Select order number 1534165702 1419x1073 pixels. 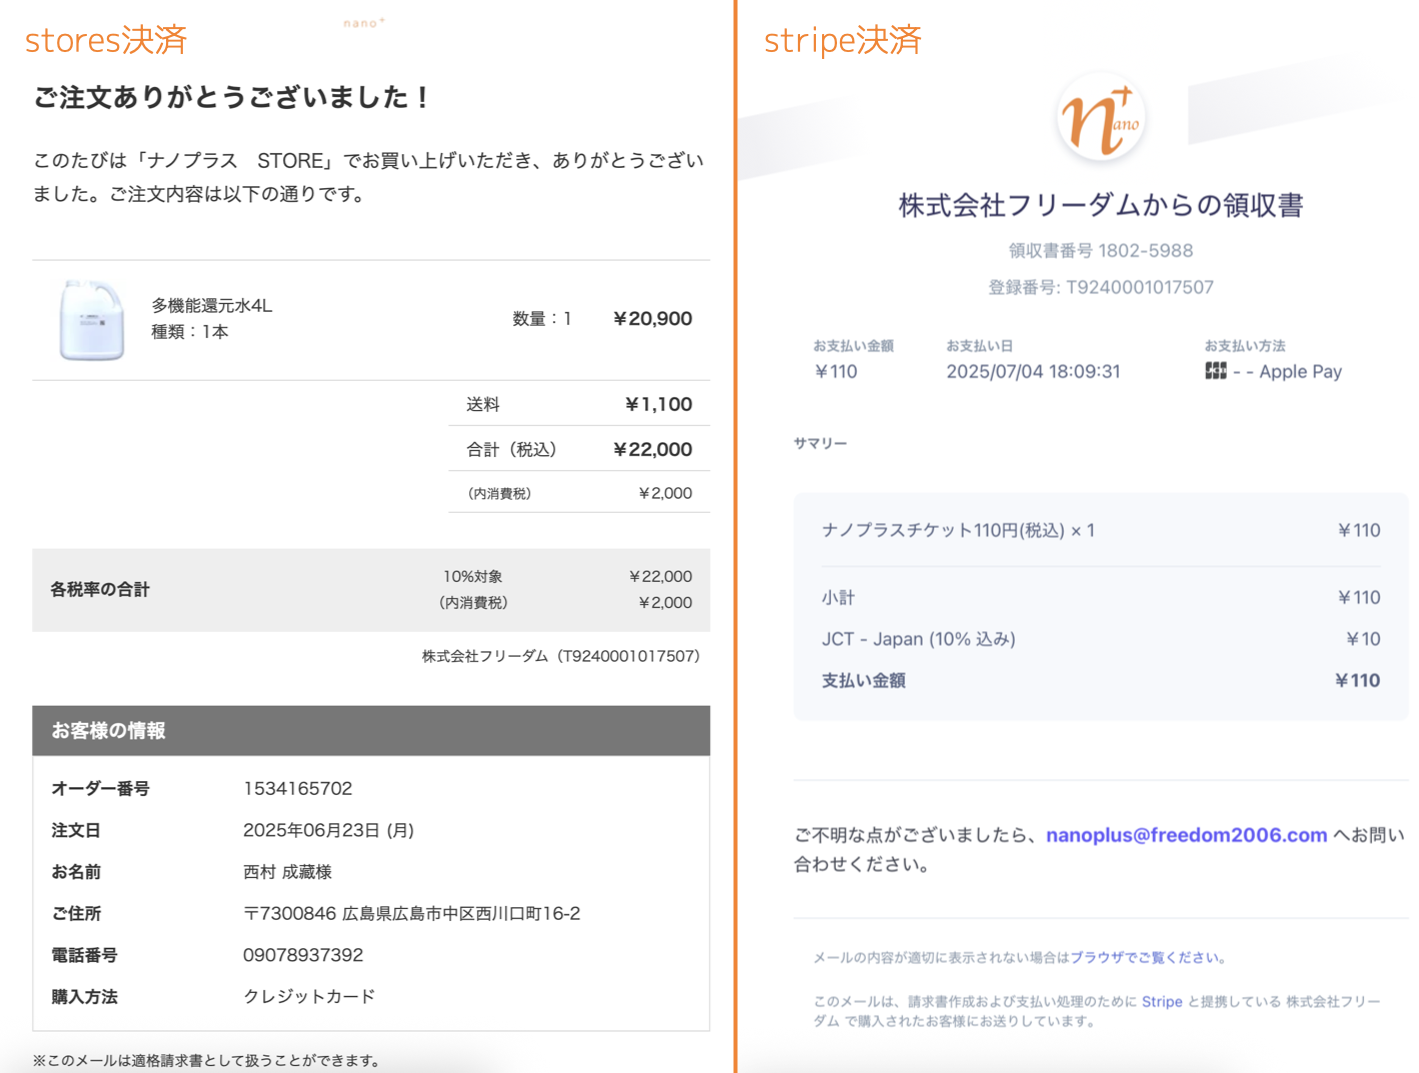(297, 788)
